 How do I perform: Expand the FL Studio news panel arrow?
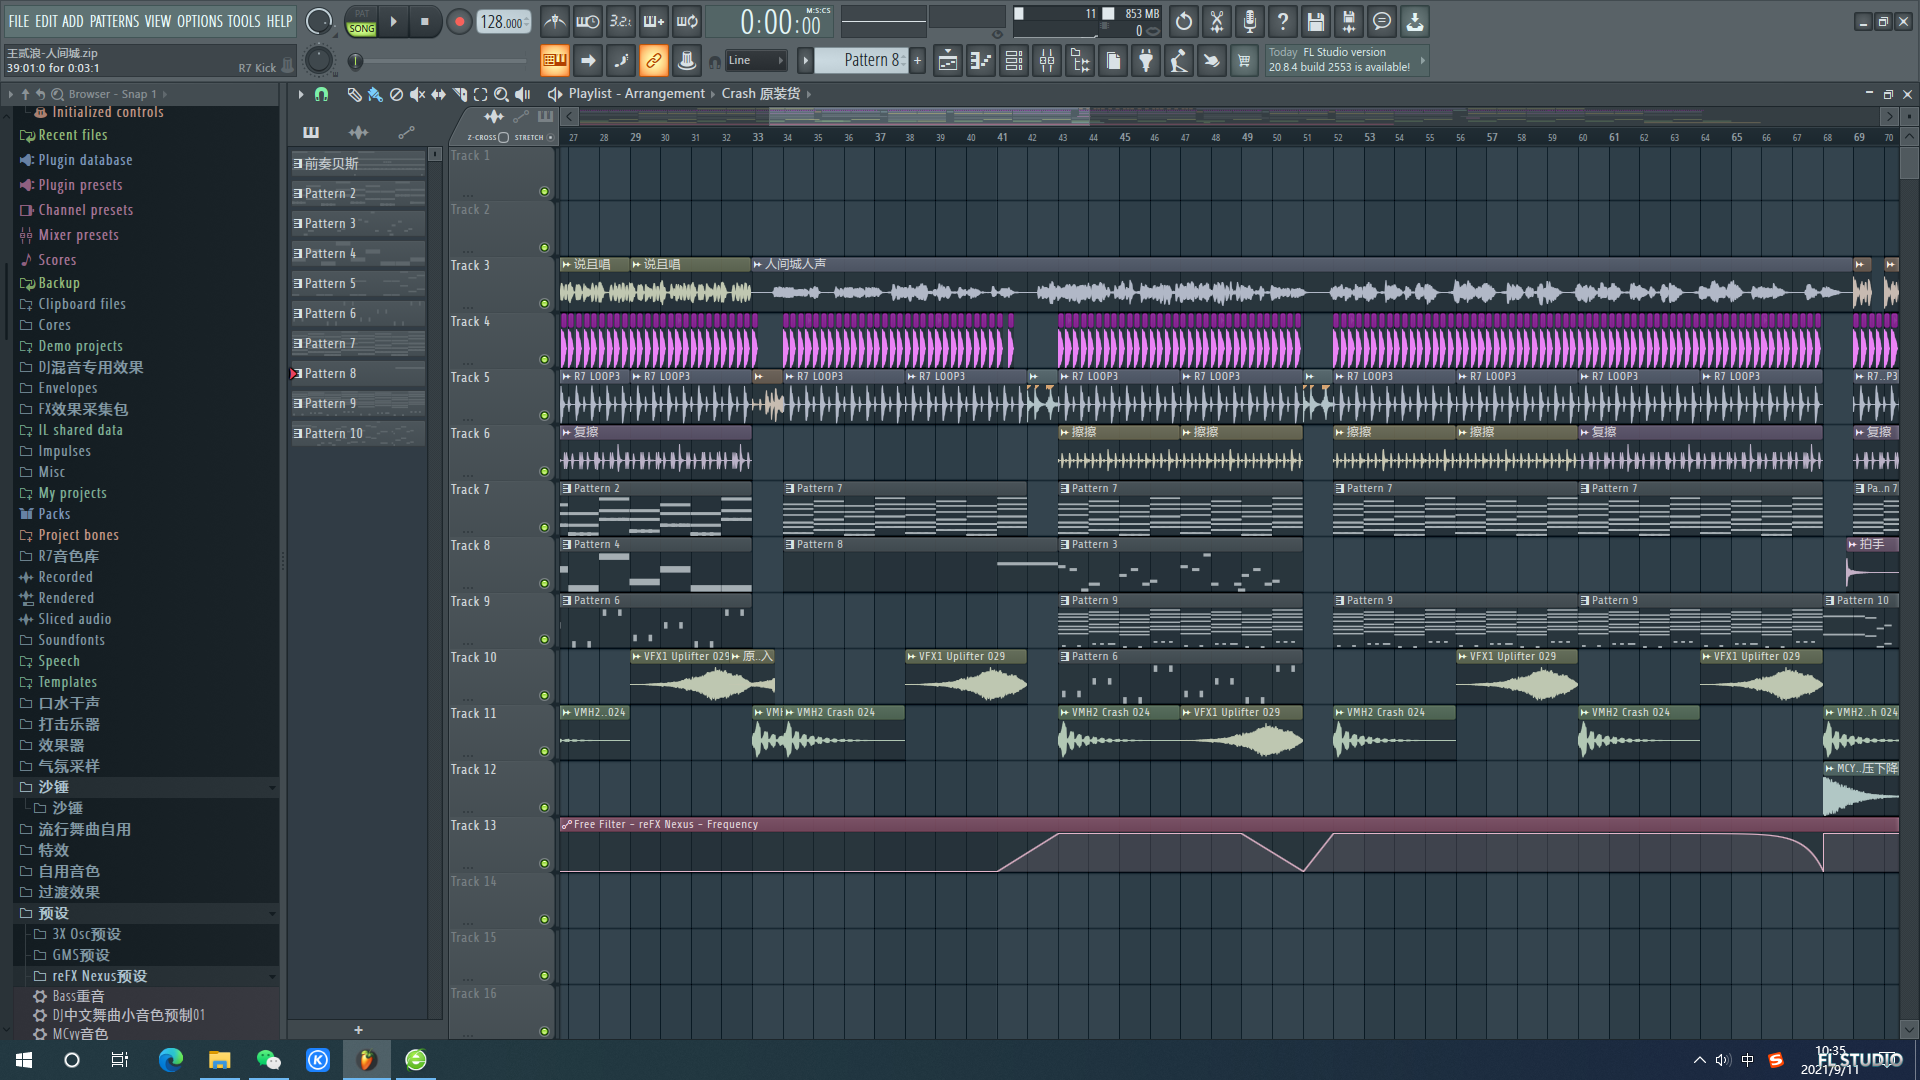click(x=1422, y=60)
